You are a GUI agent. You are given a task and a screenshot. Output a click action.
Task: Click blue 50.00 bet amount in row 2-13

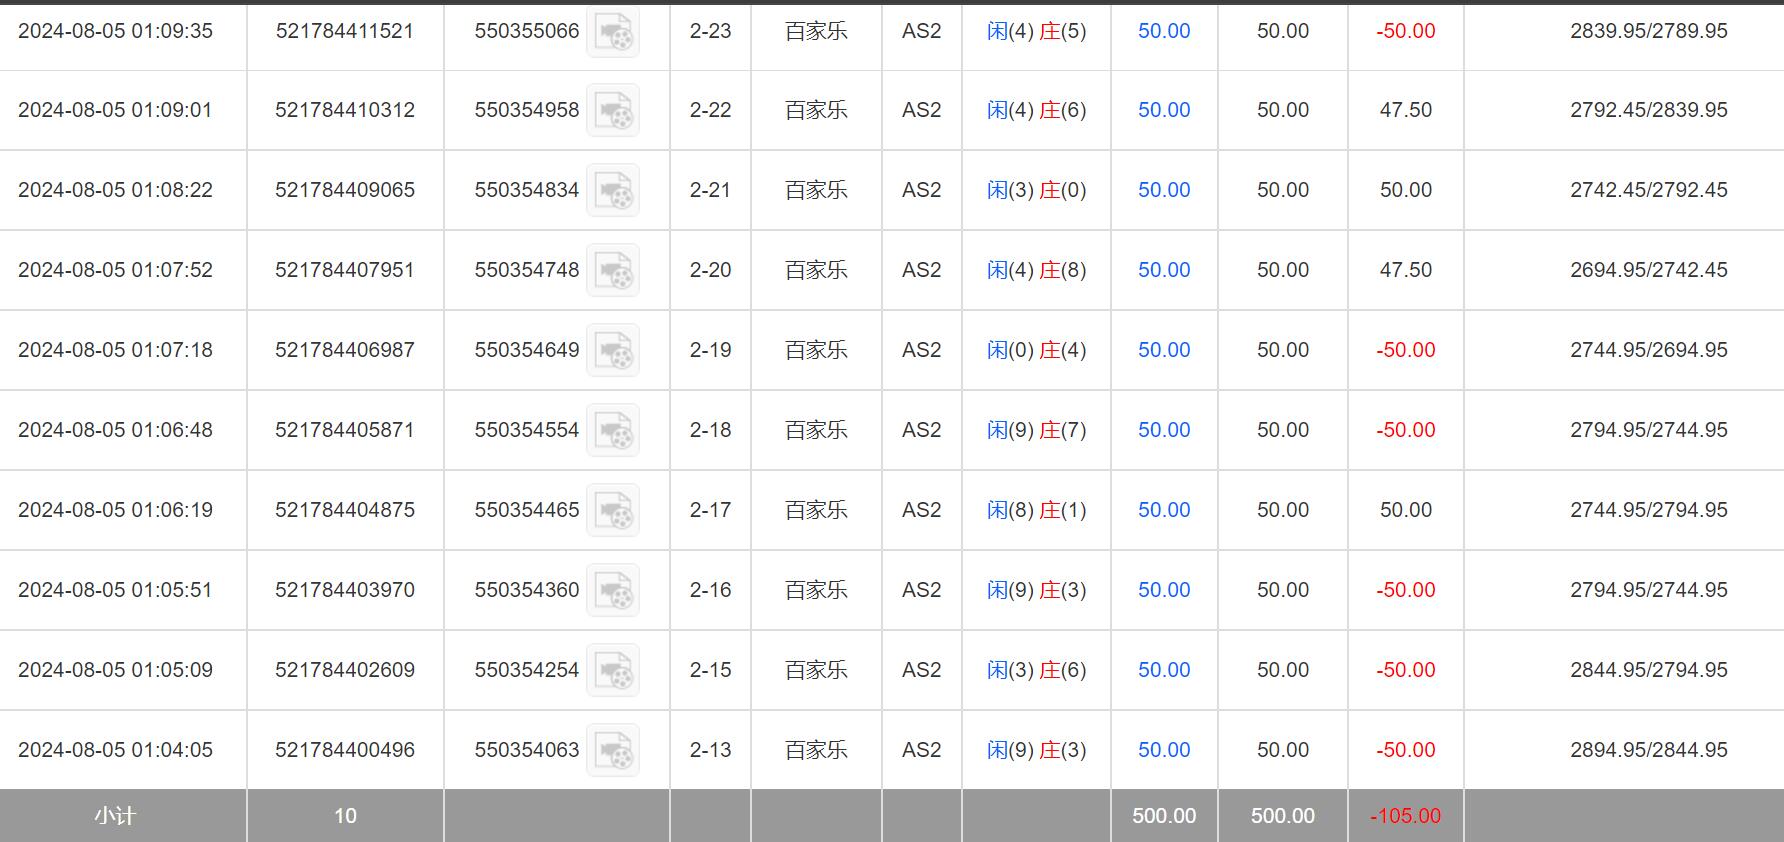(x=1163, y=750)
